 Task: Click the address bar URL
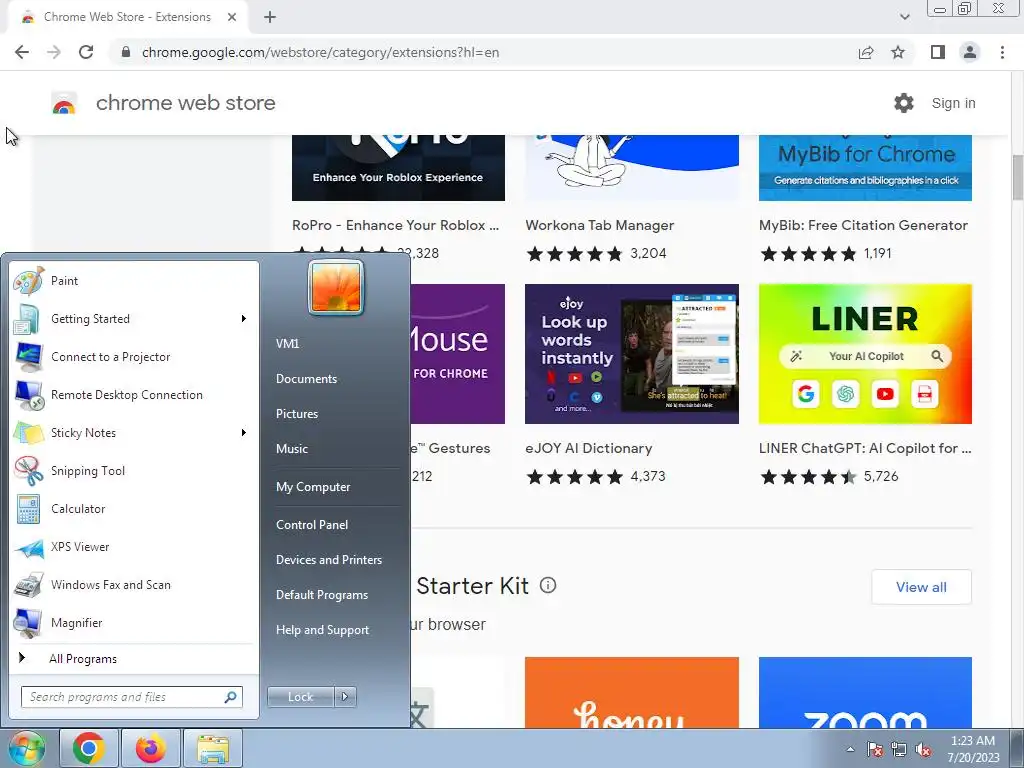320,52
